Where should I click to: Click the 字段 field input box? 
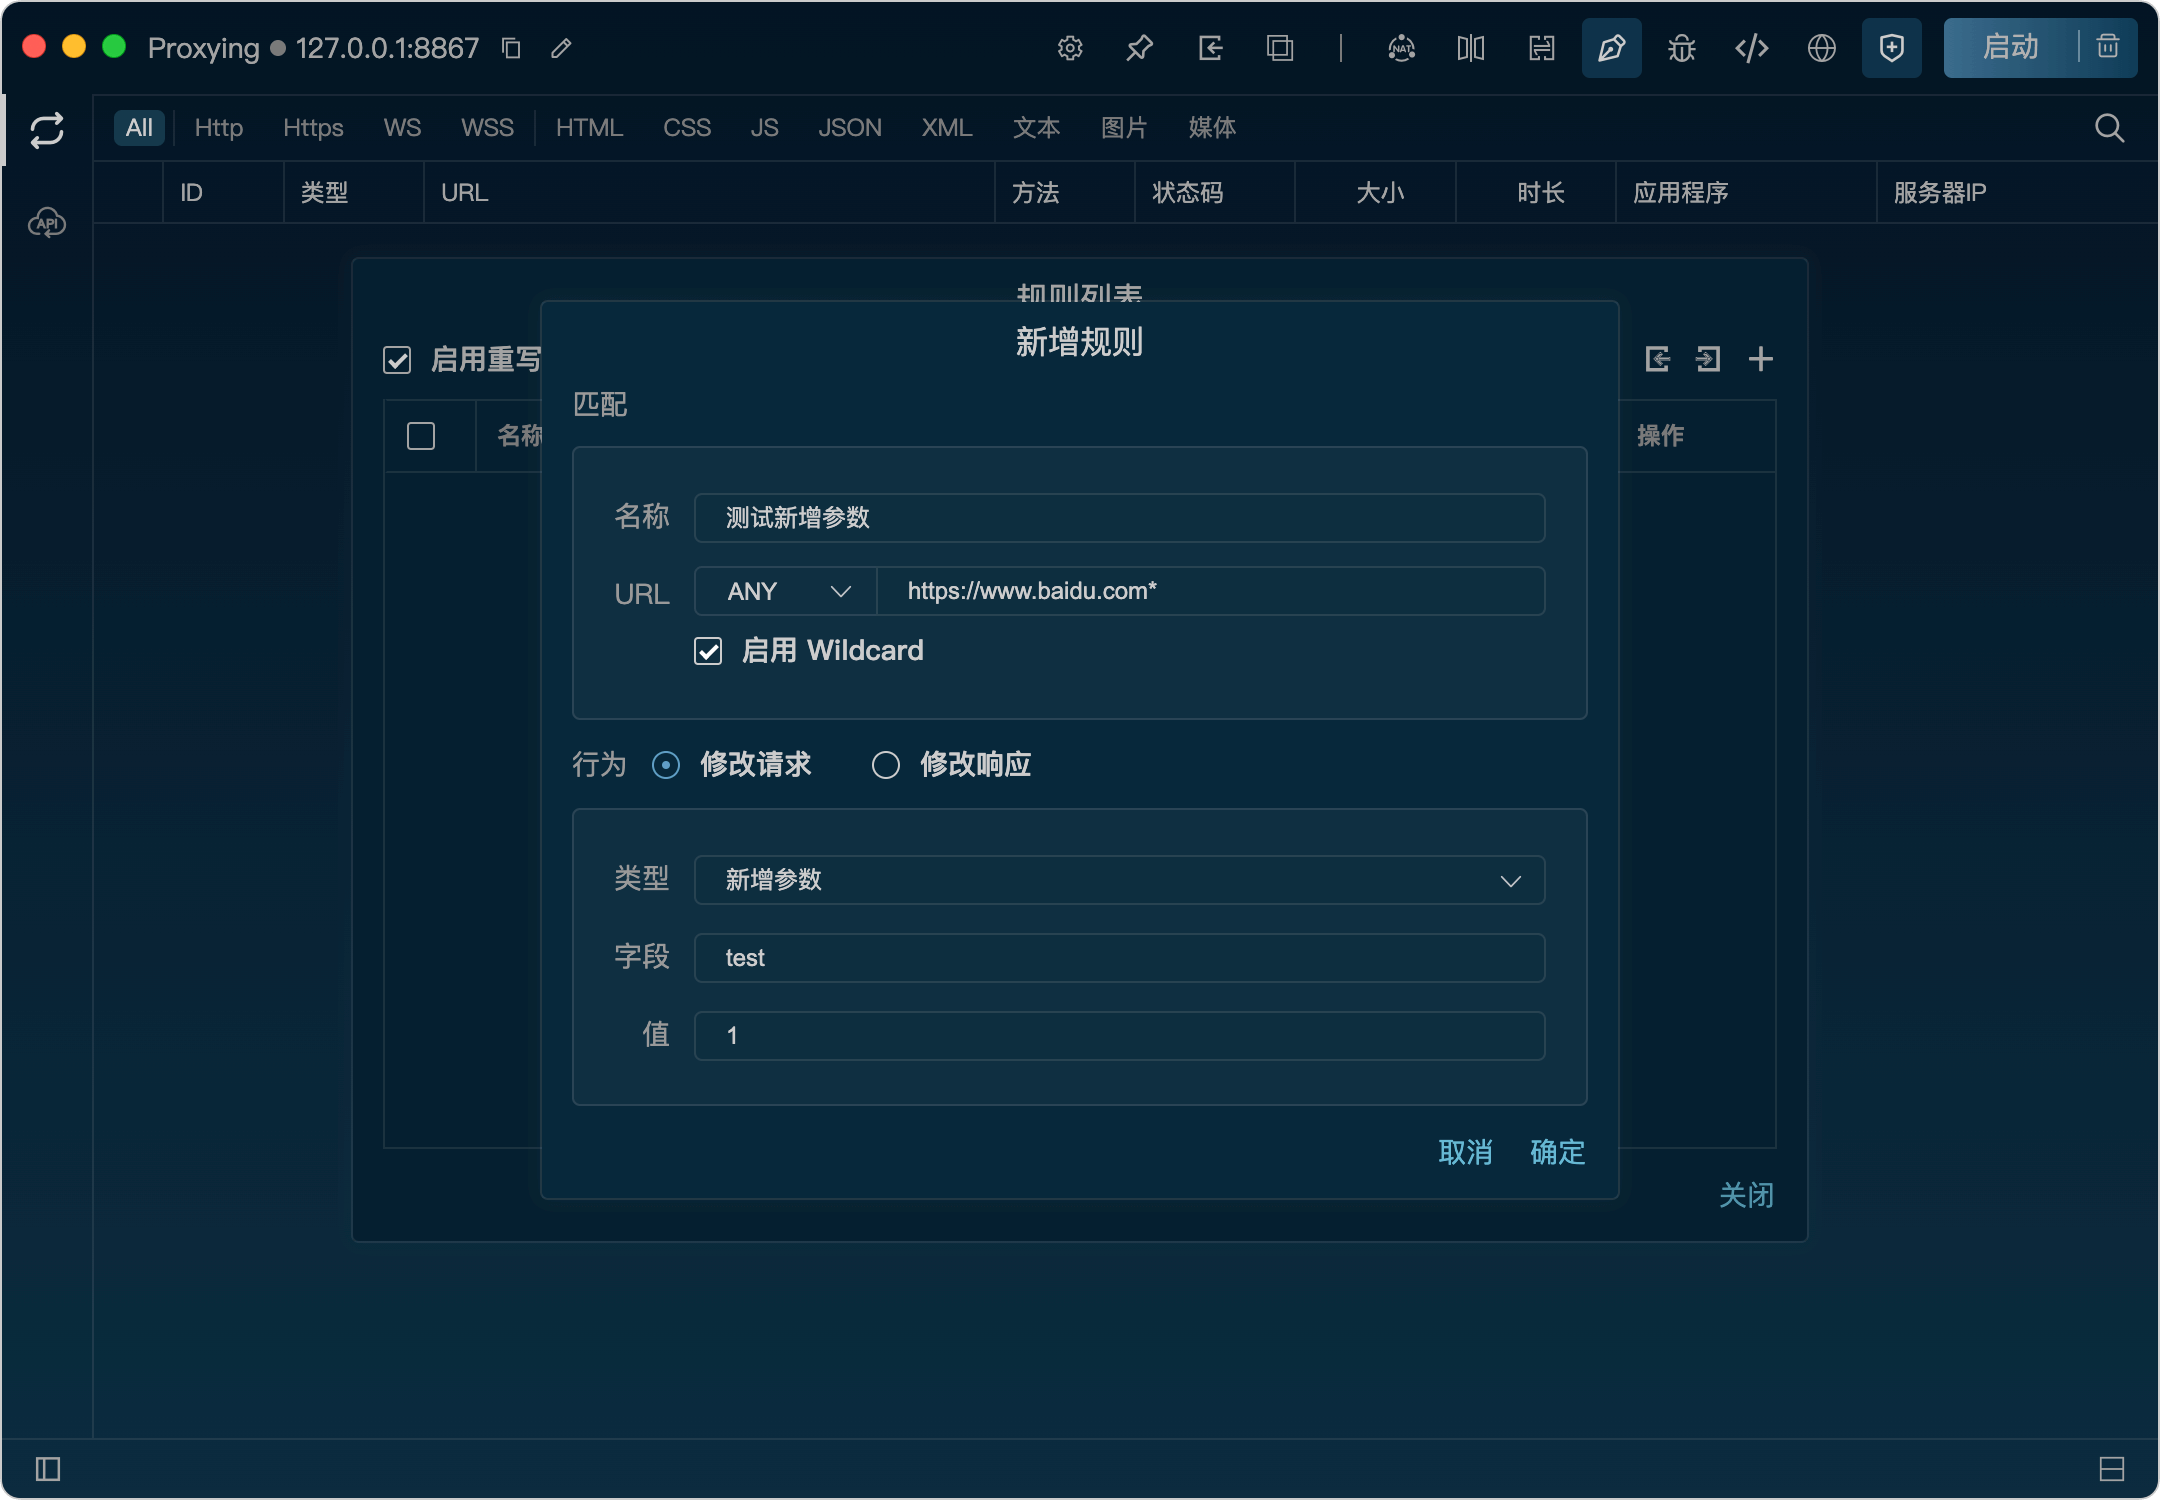click(1118, 958)
